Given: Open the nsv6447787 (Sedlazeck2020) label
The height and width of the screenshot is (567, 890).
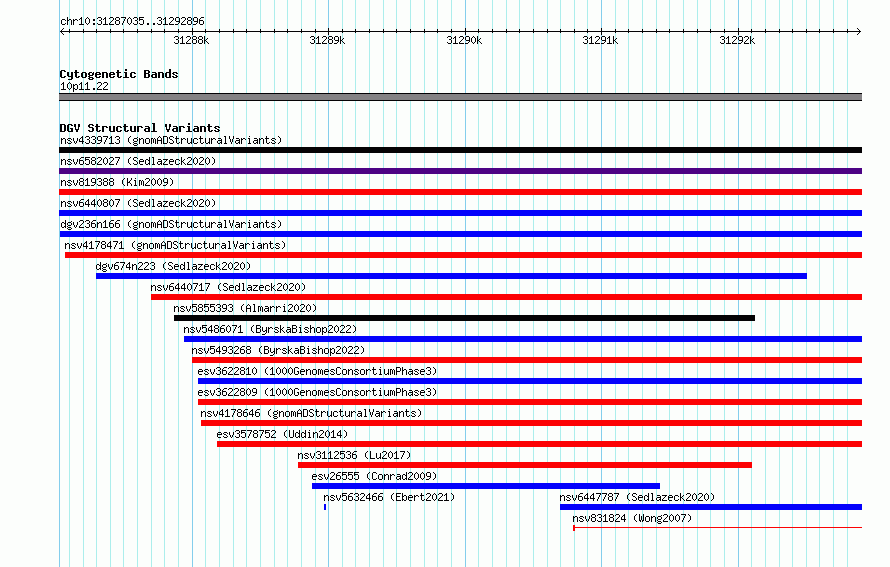Looking at the screenshot, I should tap(637, 497).
